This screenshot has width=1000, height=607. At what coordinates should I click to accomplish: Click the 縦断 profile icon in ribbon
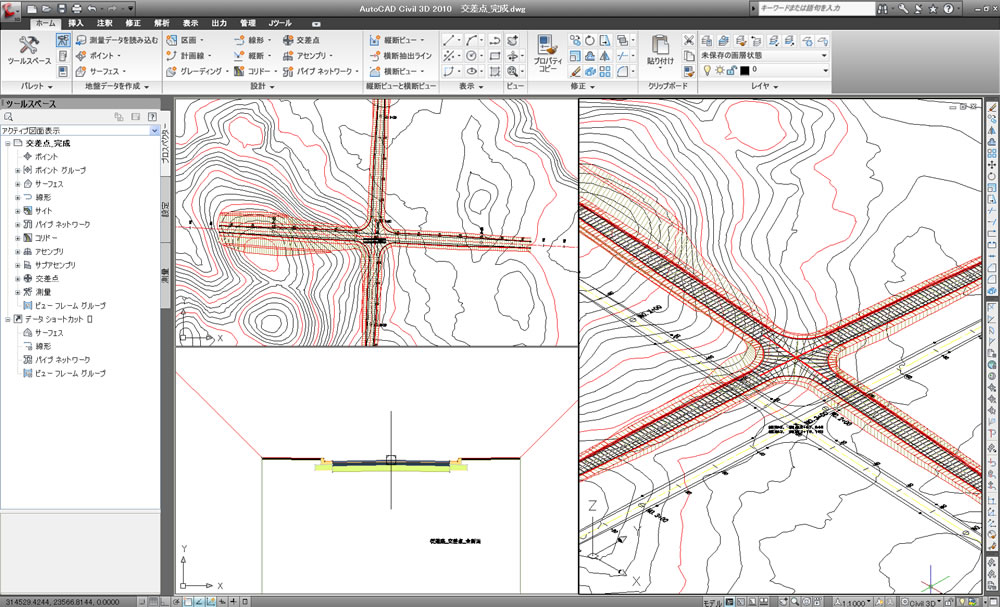[239, 55]
